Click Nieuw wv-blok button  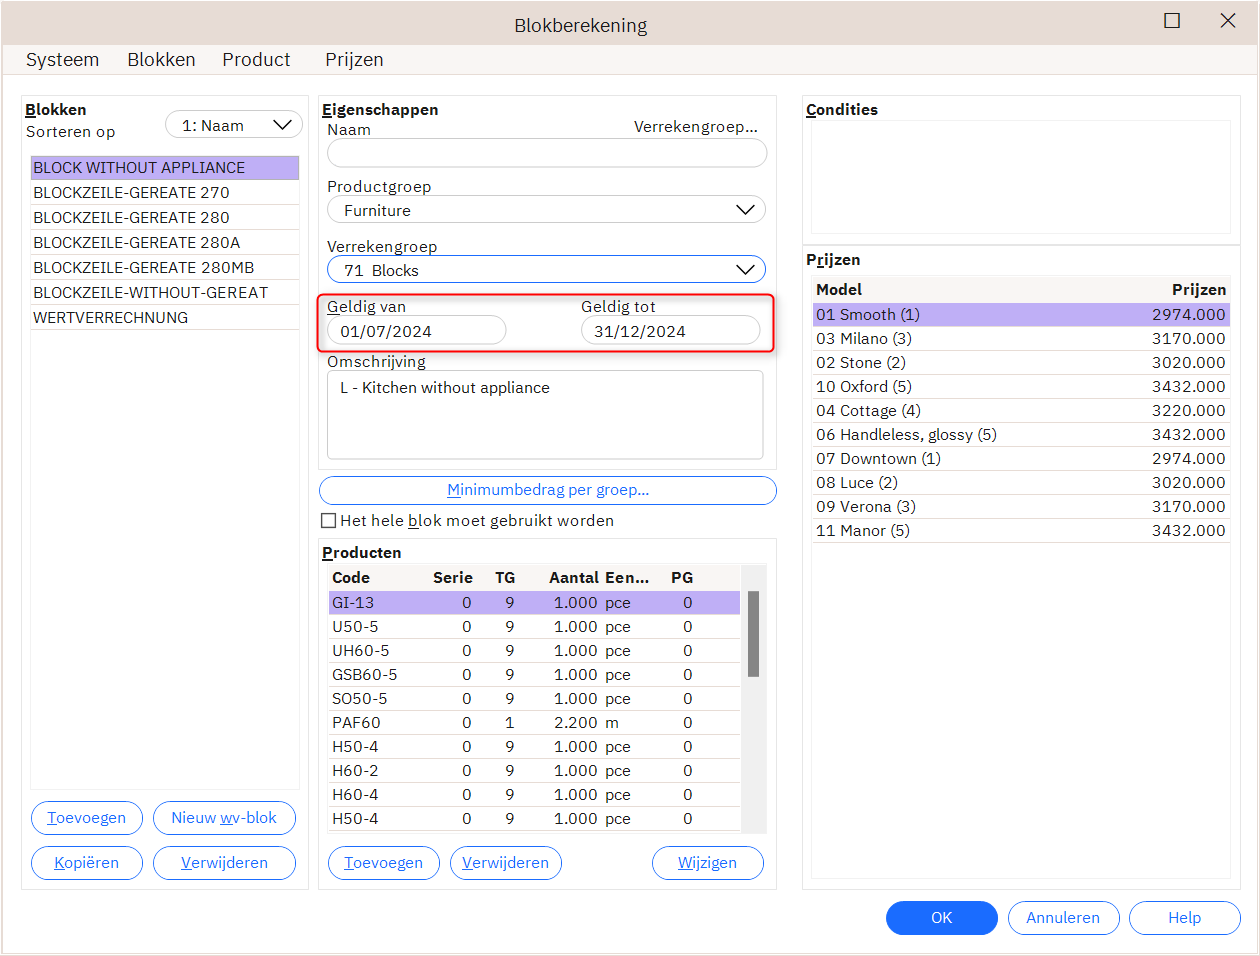tap(224, 818)
